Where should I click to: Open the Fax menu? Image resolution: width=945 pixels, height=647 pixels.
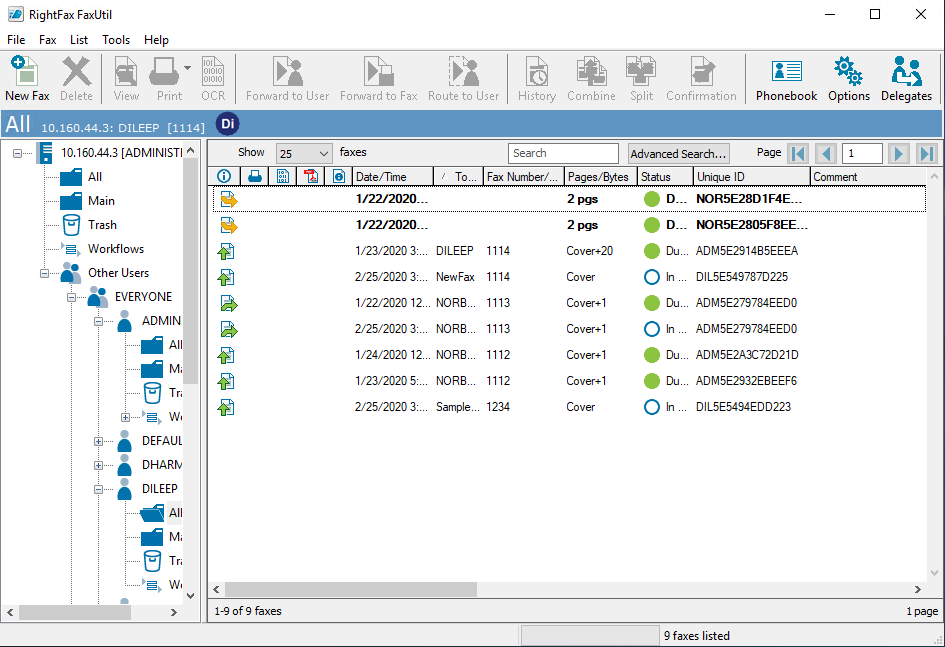click(48, 40)
